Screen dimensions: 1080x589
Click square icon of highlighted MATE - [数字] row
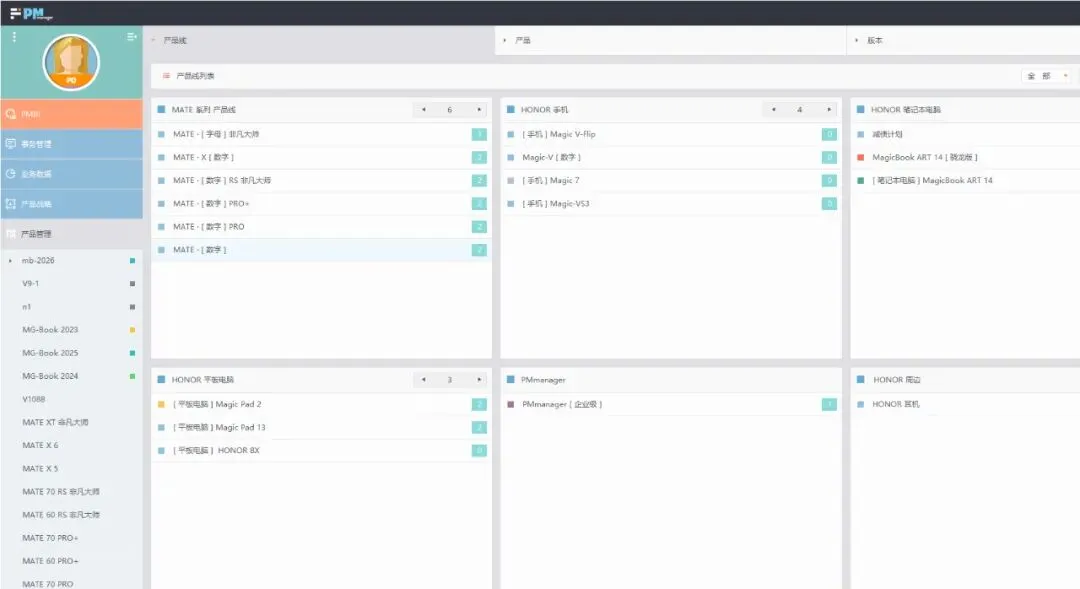[161, 250]
